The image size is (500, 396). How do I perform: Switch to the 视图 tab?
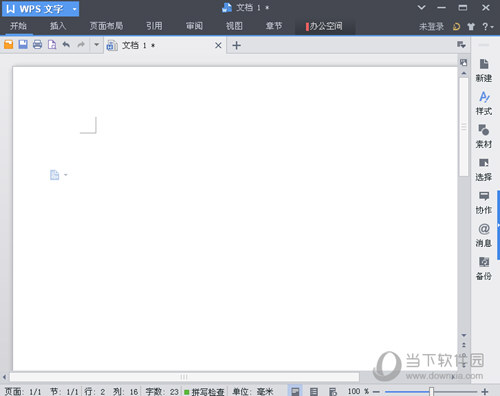[x=234, y=26]
